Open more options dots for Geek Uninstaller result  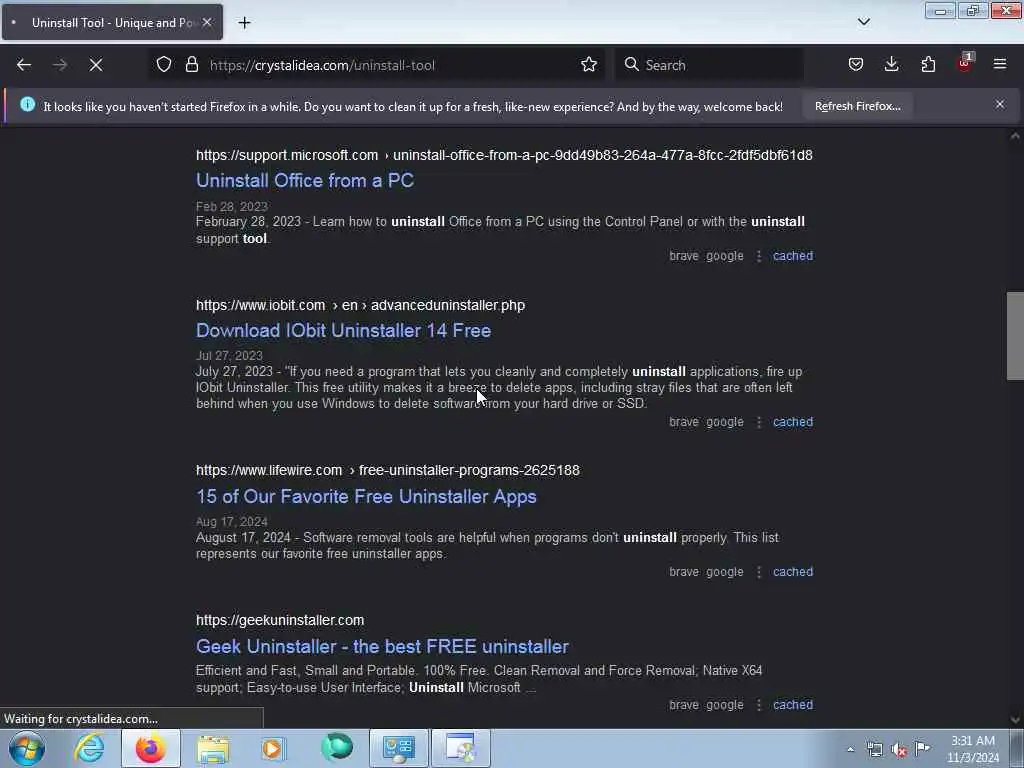[x=758, y=705]
